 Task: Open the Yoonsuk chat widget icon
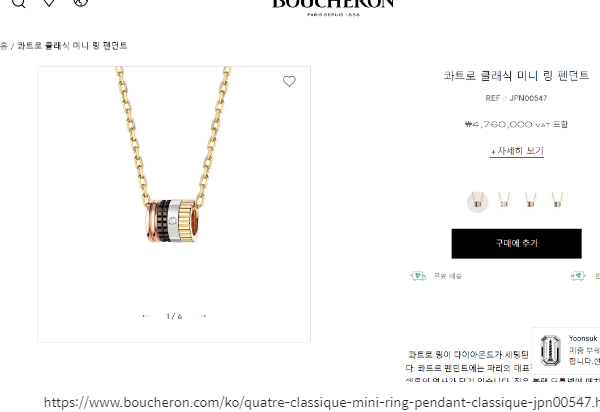[550, 350]
